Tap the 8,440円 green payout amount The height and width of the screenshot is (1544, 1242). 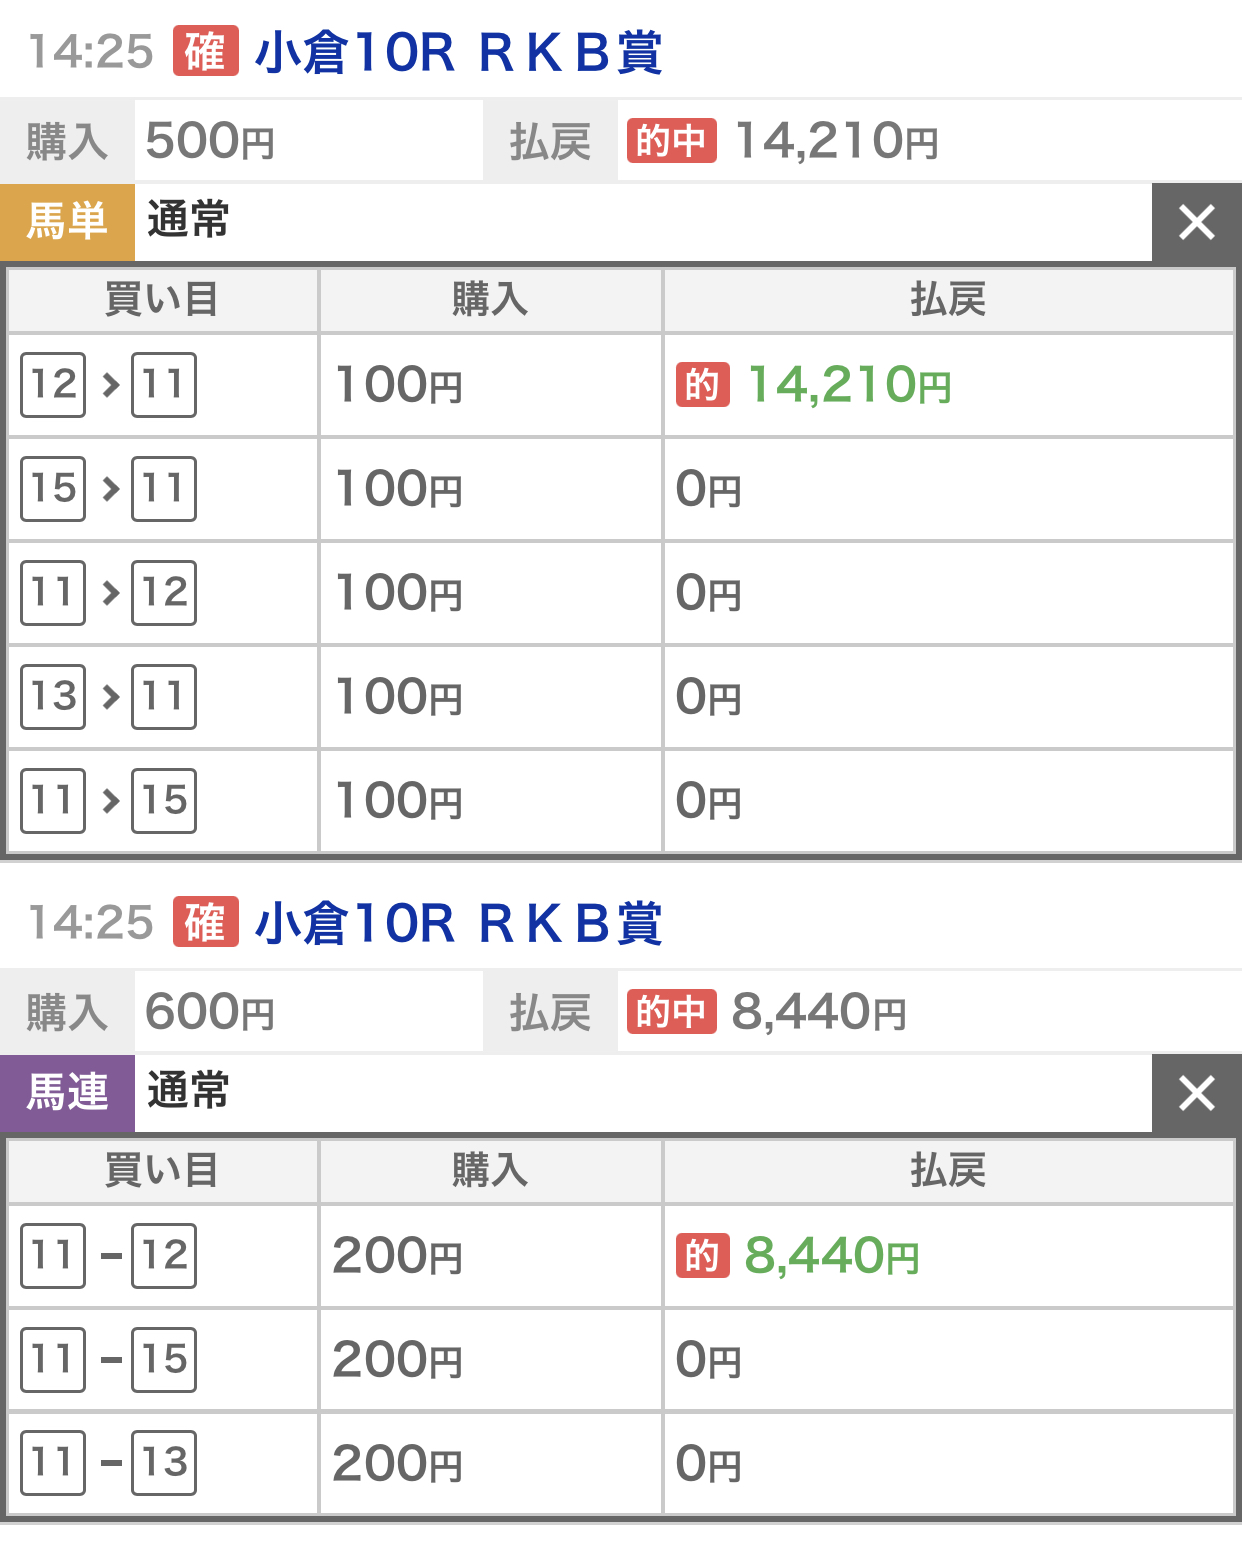click(832, 1256)
